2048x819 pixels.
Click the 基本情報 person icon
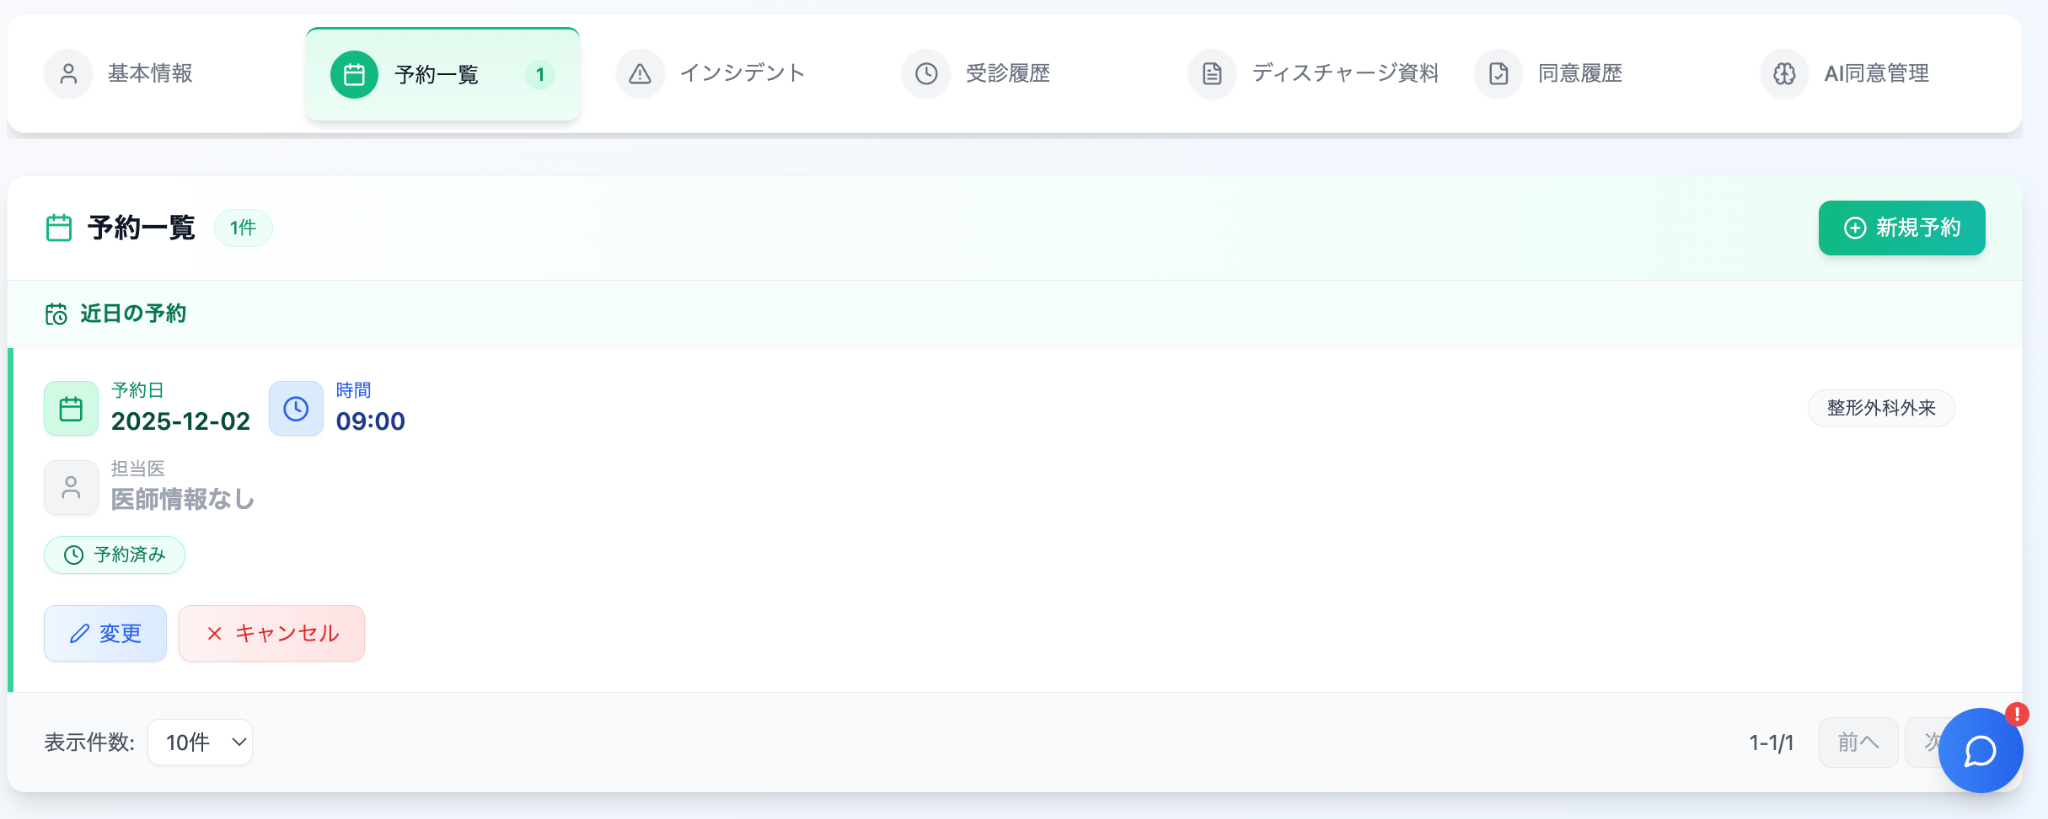coord(68,73)
